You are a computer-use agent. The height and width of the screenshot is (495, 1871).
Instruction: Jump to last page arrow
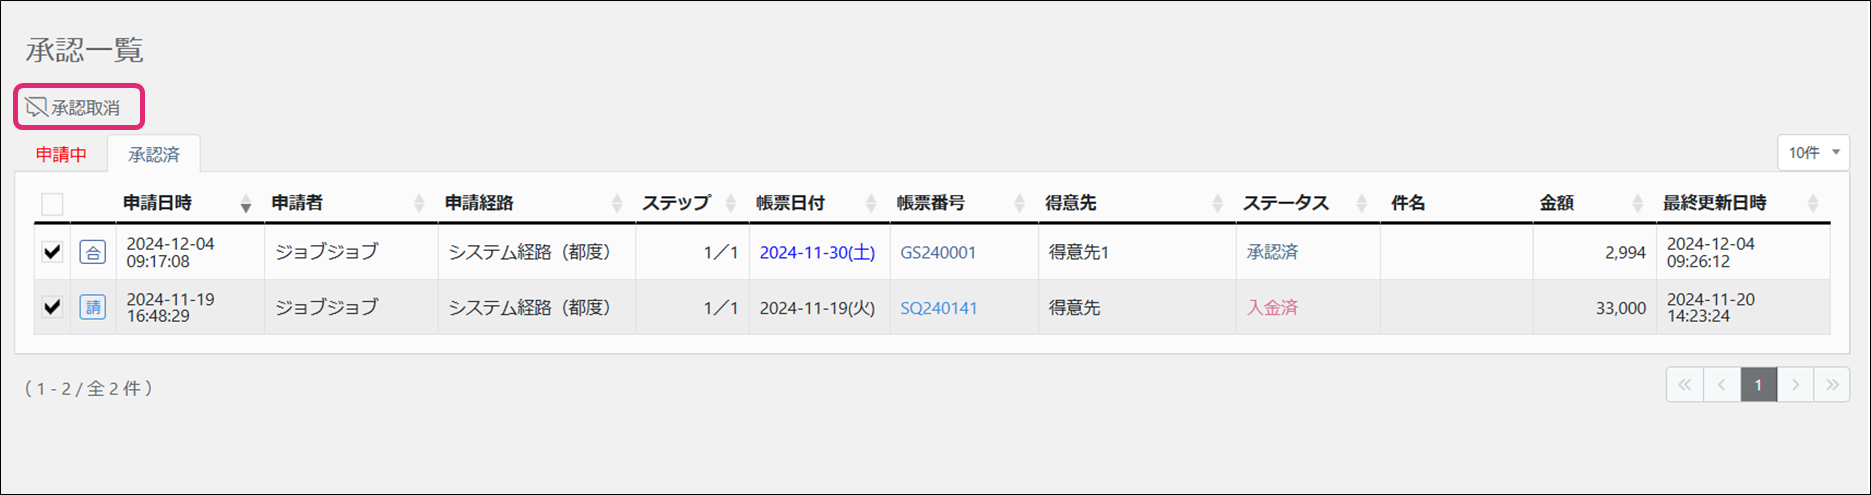[1832, 385]
